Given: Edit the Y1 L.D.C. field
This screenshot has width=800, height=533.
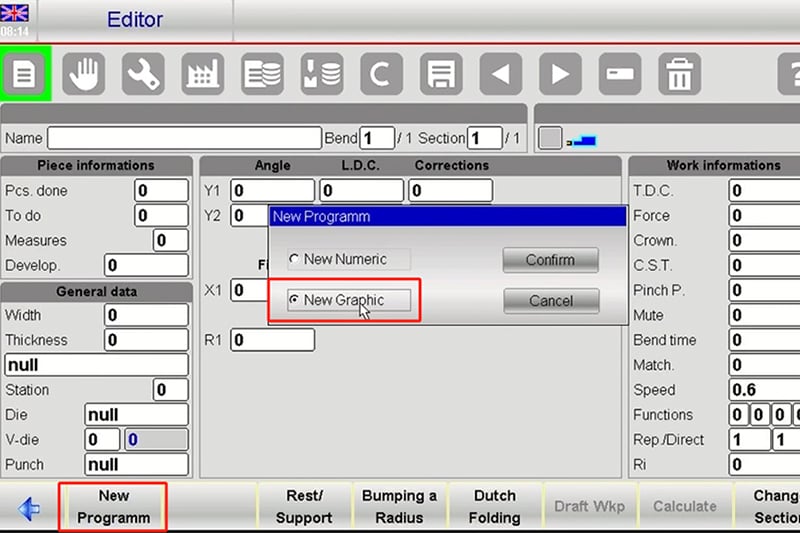Looking at the screenshot, I should tap(361, 191).
